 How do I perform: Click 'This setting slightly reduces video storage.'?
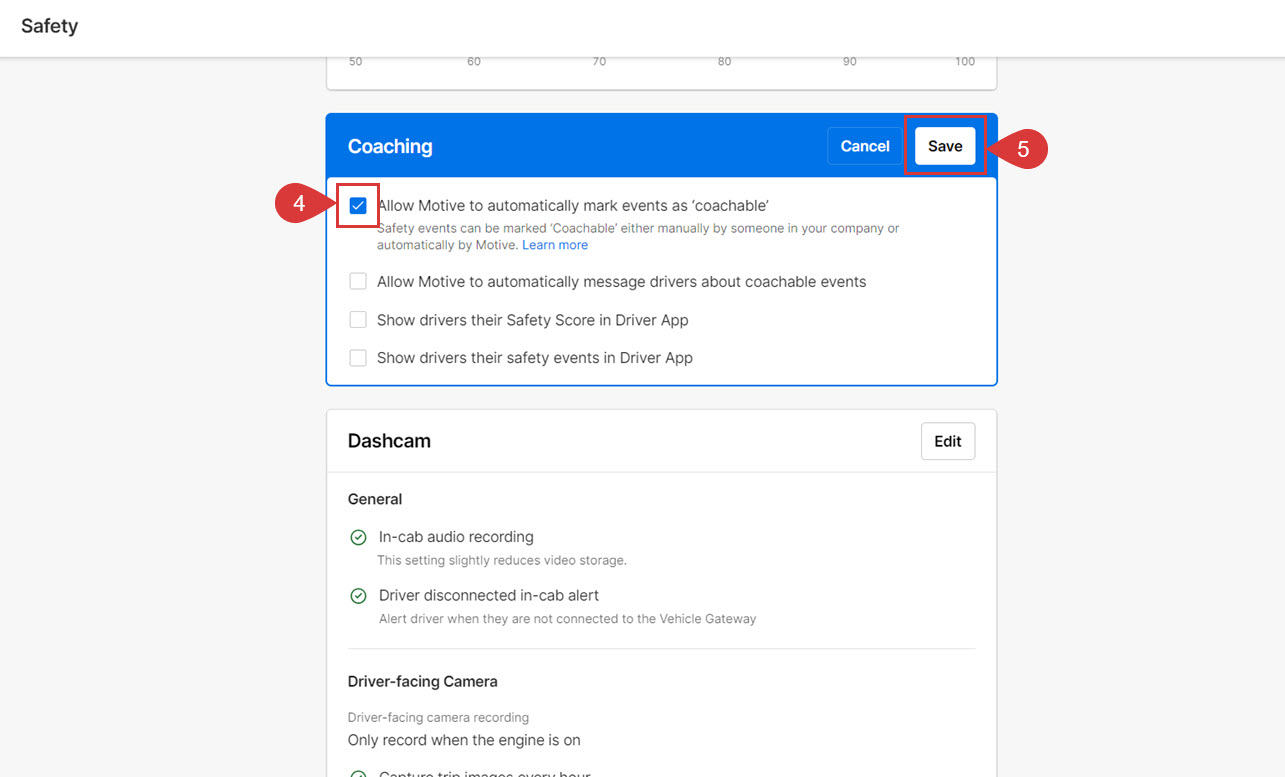coord(502,560)
